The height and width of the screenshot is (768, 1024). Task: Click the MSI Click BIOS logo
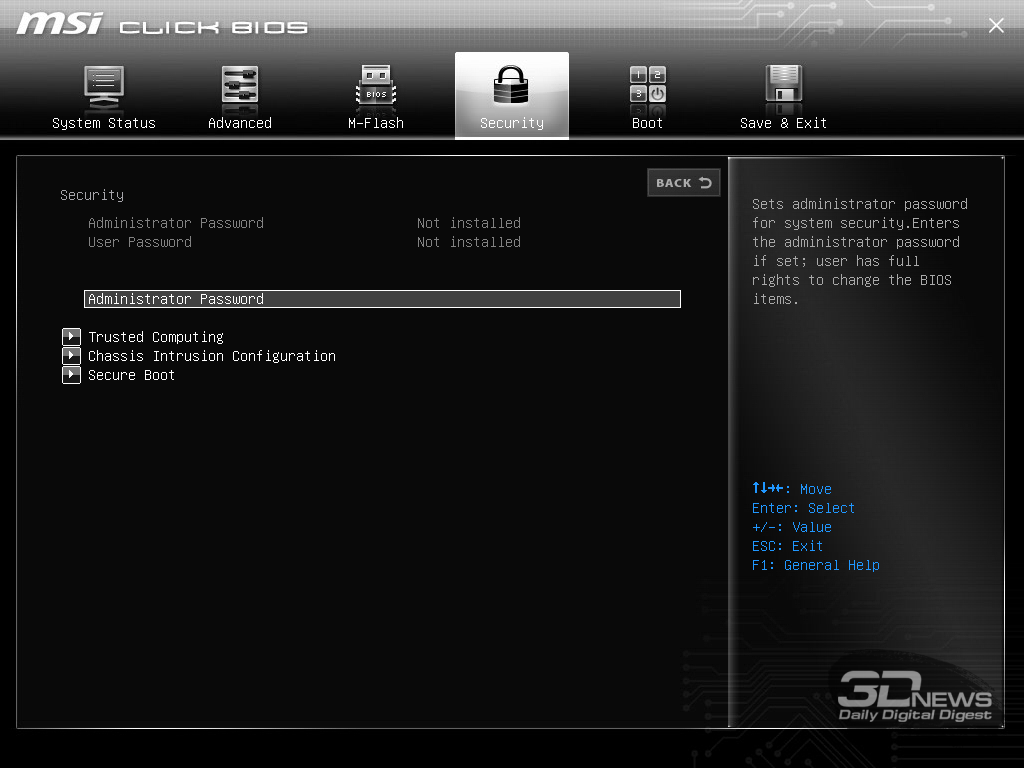click(x=162, y=25)
